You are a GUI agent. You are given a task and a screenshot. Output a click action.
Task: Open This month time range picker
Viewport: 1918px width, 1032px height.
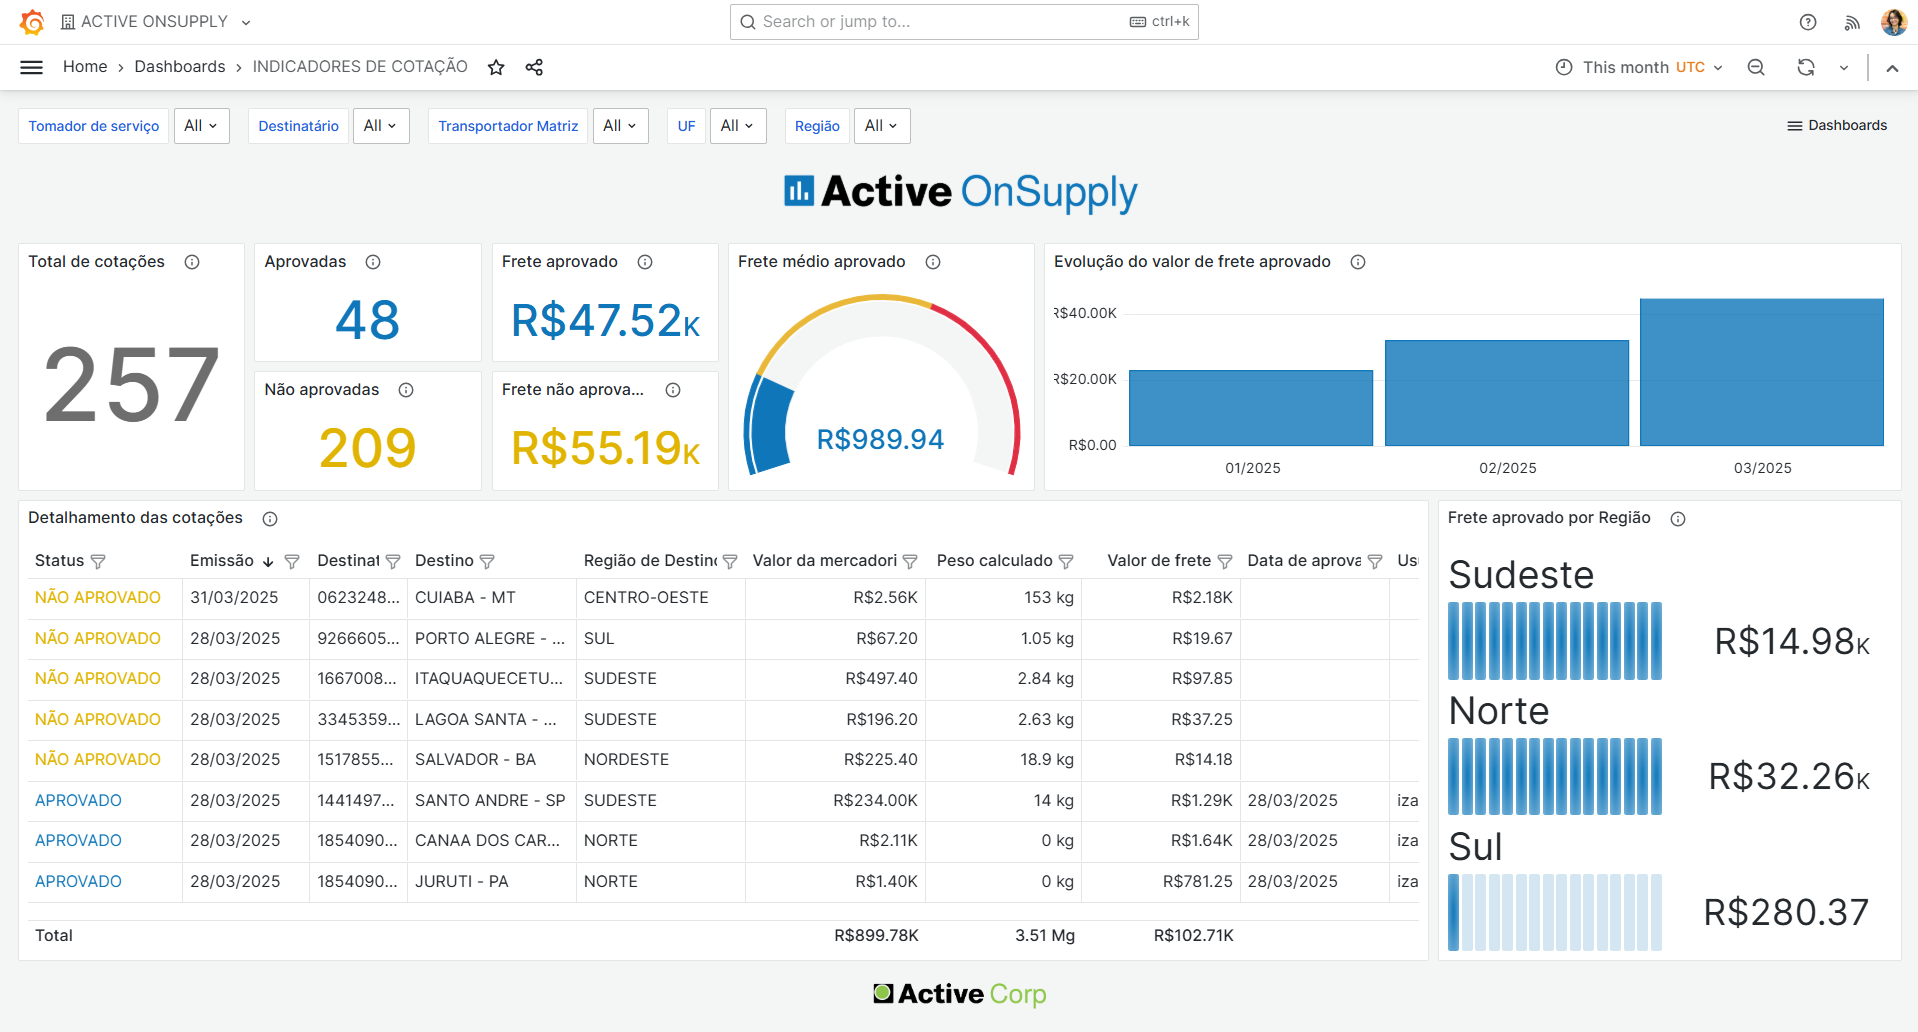[x=1640, y=67]
